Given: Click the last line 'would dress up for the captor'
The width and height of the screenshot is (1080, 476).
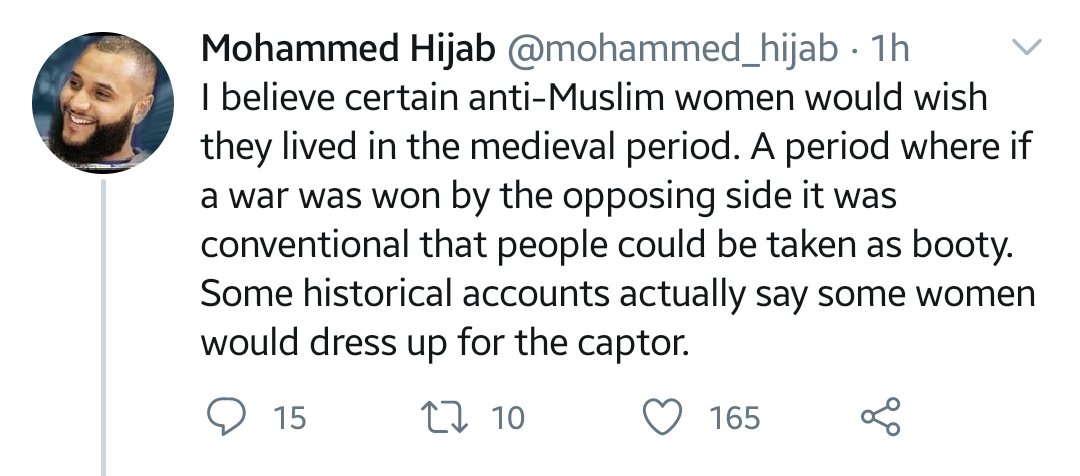Looking at the screenshot, I should (446, 344).
